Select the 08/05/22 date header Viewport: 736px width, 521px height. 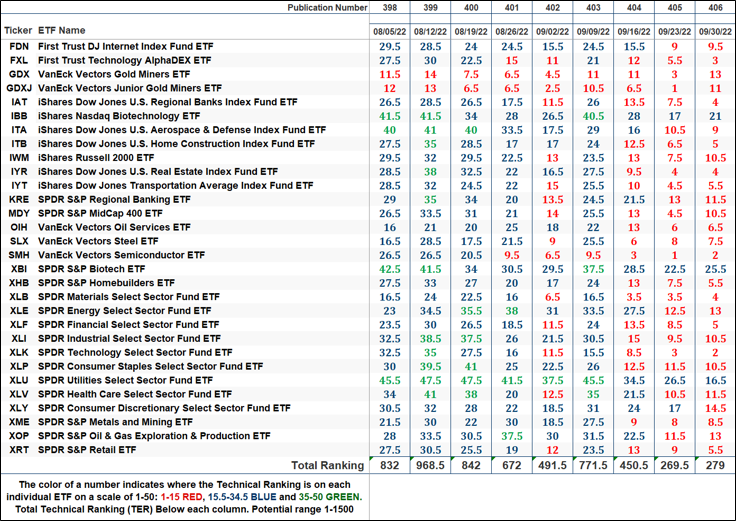[390, 31]
